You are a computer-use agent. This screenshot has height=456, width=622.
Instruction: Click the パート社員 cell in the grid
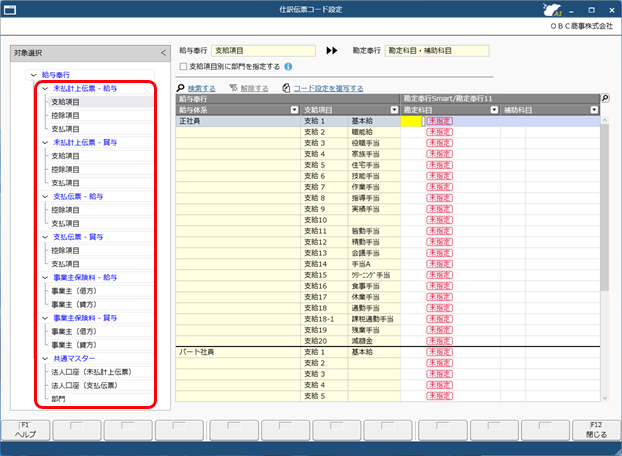[238, 352]
